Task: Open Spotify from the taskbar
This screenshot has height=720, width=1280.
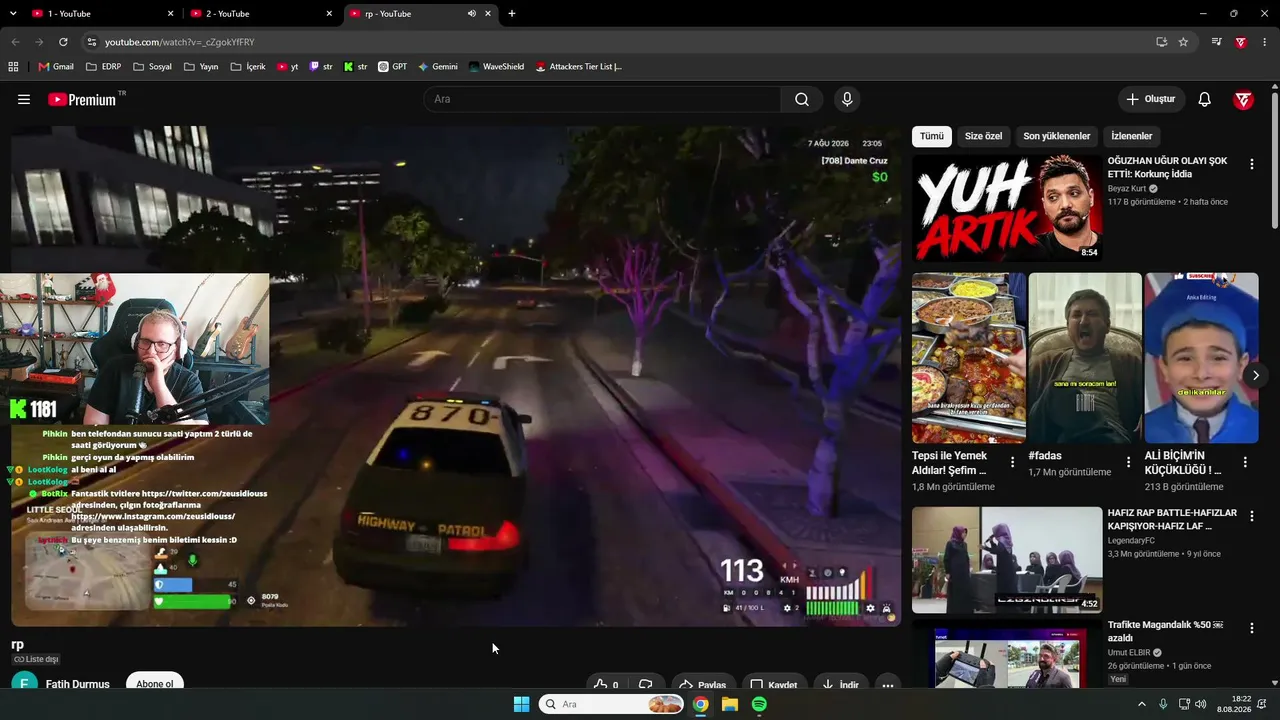Action: pos(759,704)
